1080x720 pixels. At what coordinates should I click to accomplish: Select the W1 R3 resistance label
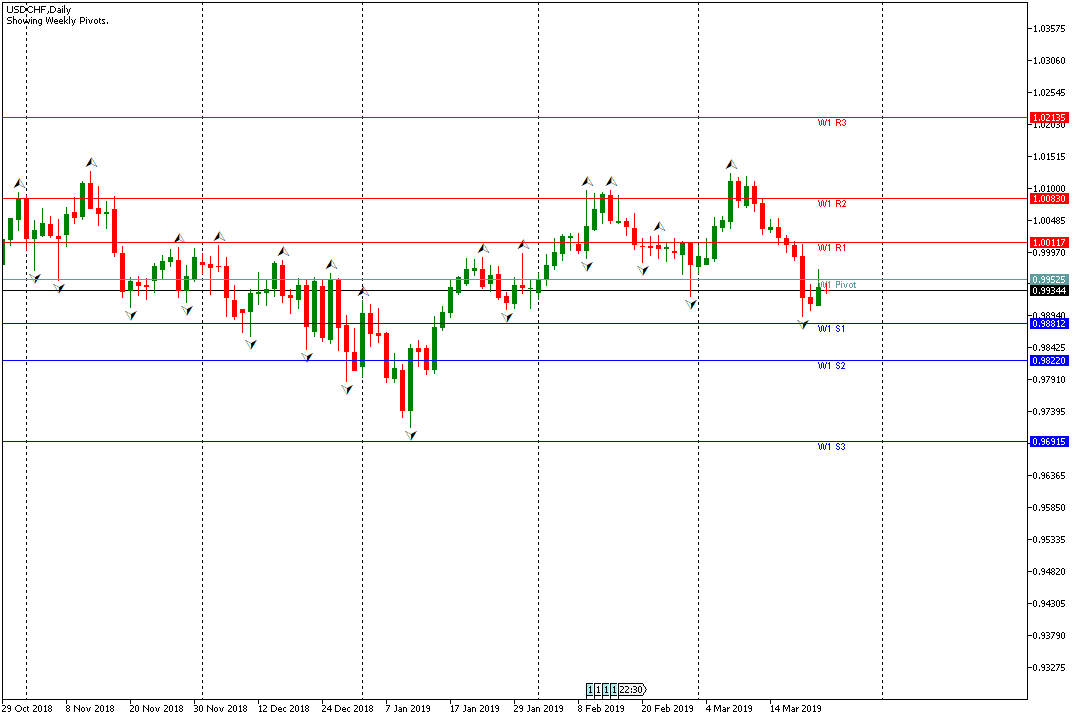click(831, 123)
